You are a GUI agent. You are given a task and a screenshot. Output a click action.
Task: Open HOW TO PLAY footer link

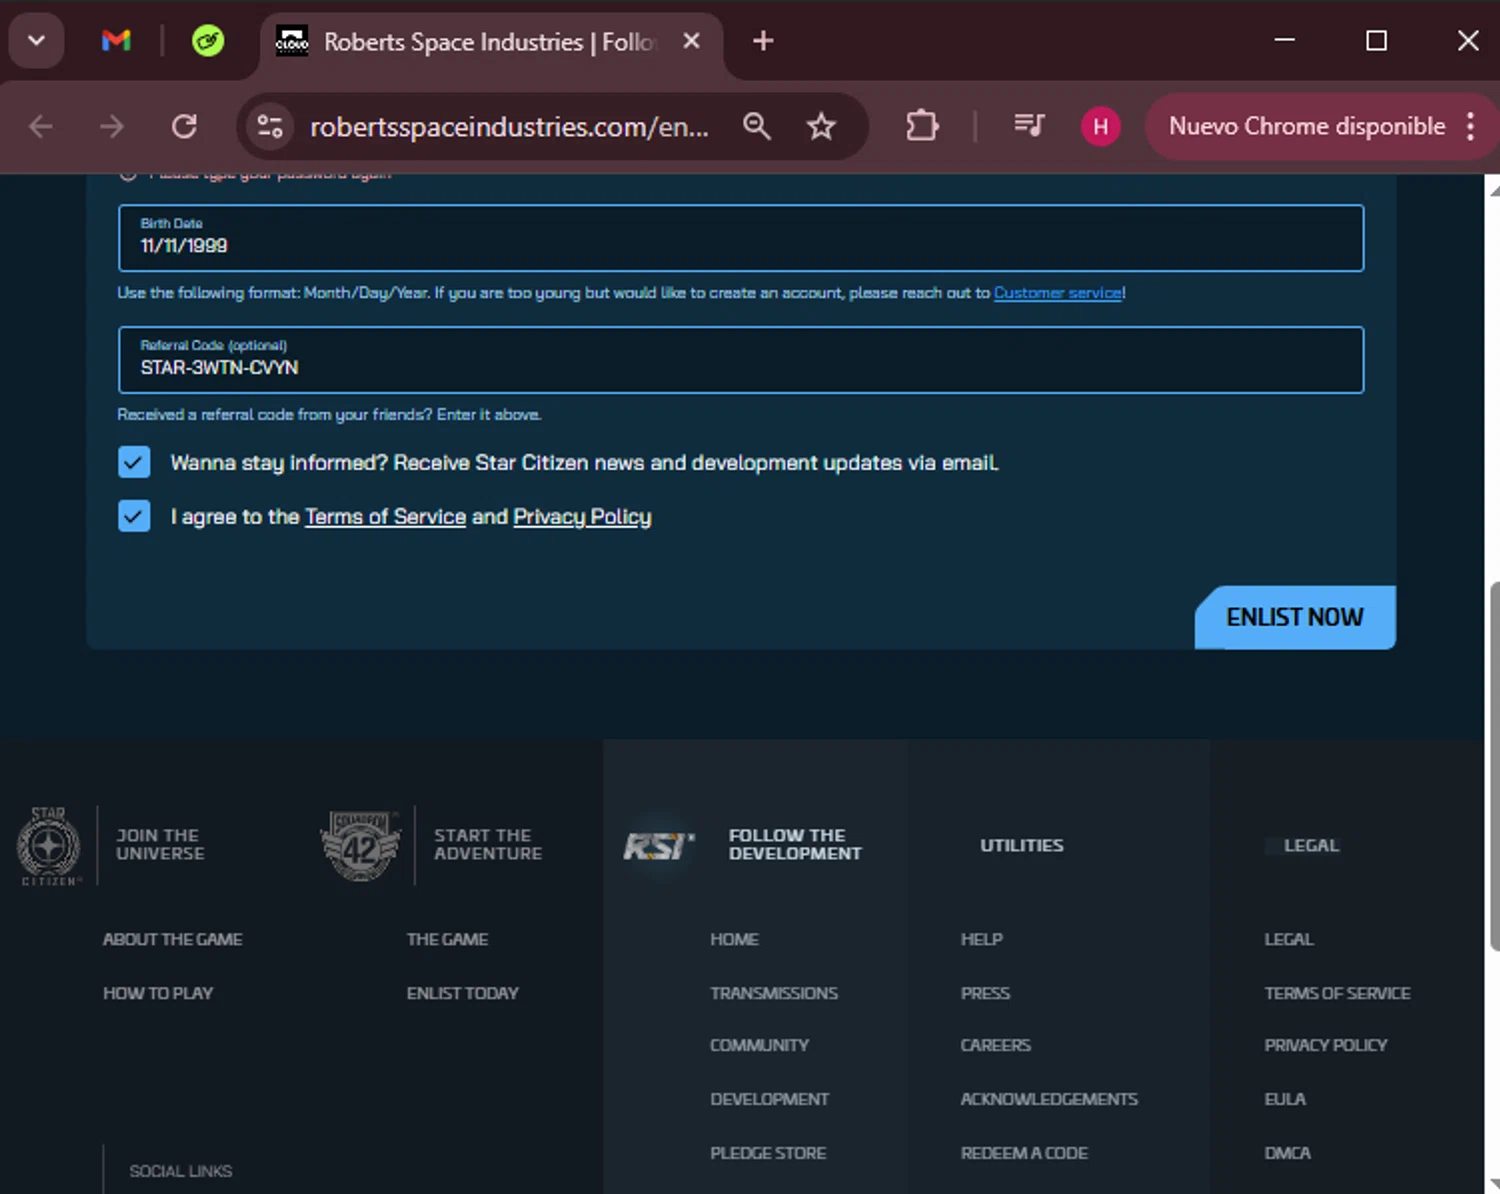(158, 993)
